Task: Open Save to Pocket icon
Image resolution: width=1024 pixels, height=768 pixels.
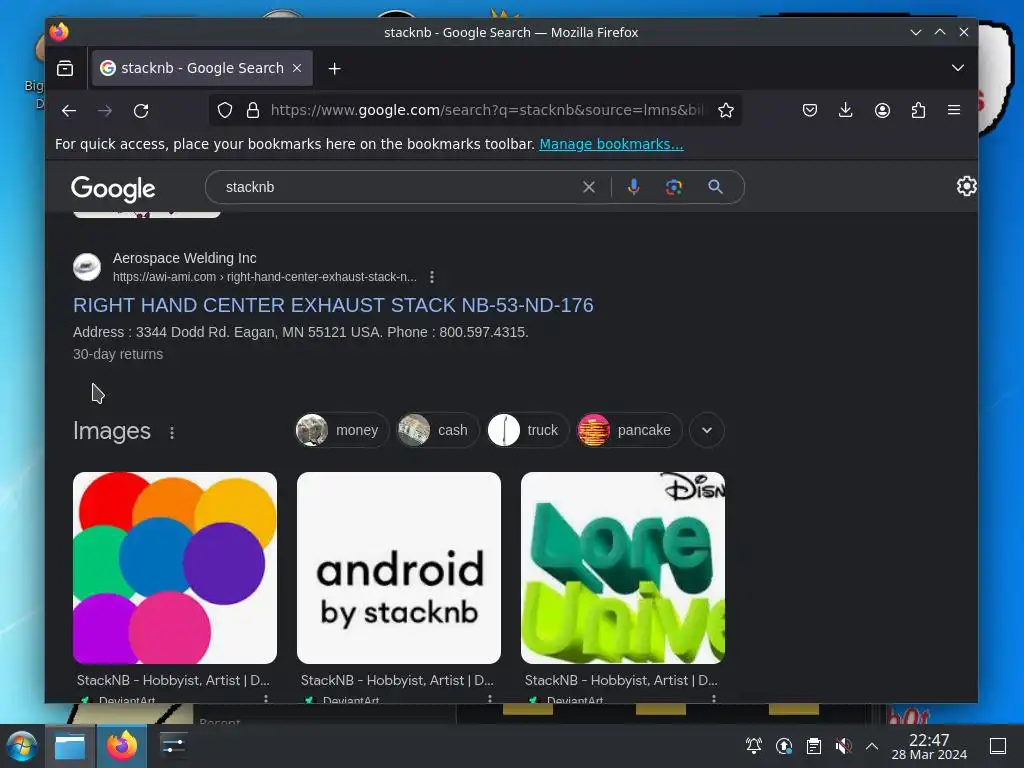Action: pos(810,110)
